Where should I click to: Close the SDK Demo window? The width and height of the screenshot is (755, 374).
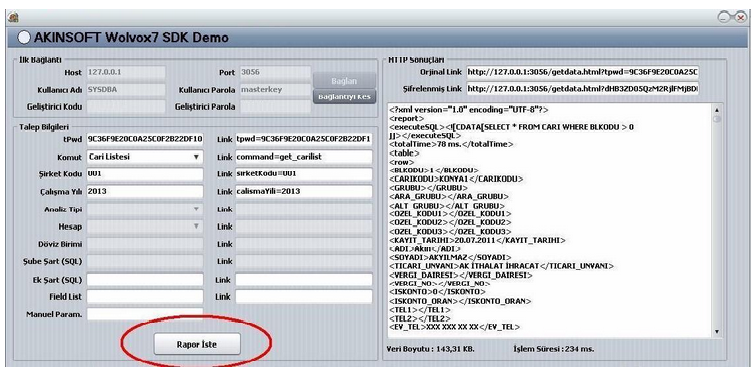(x=742, y=18)
